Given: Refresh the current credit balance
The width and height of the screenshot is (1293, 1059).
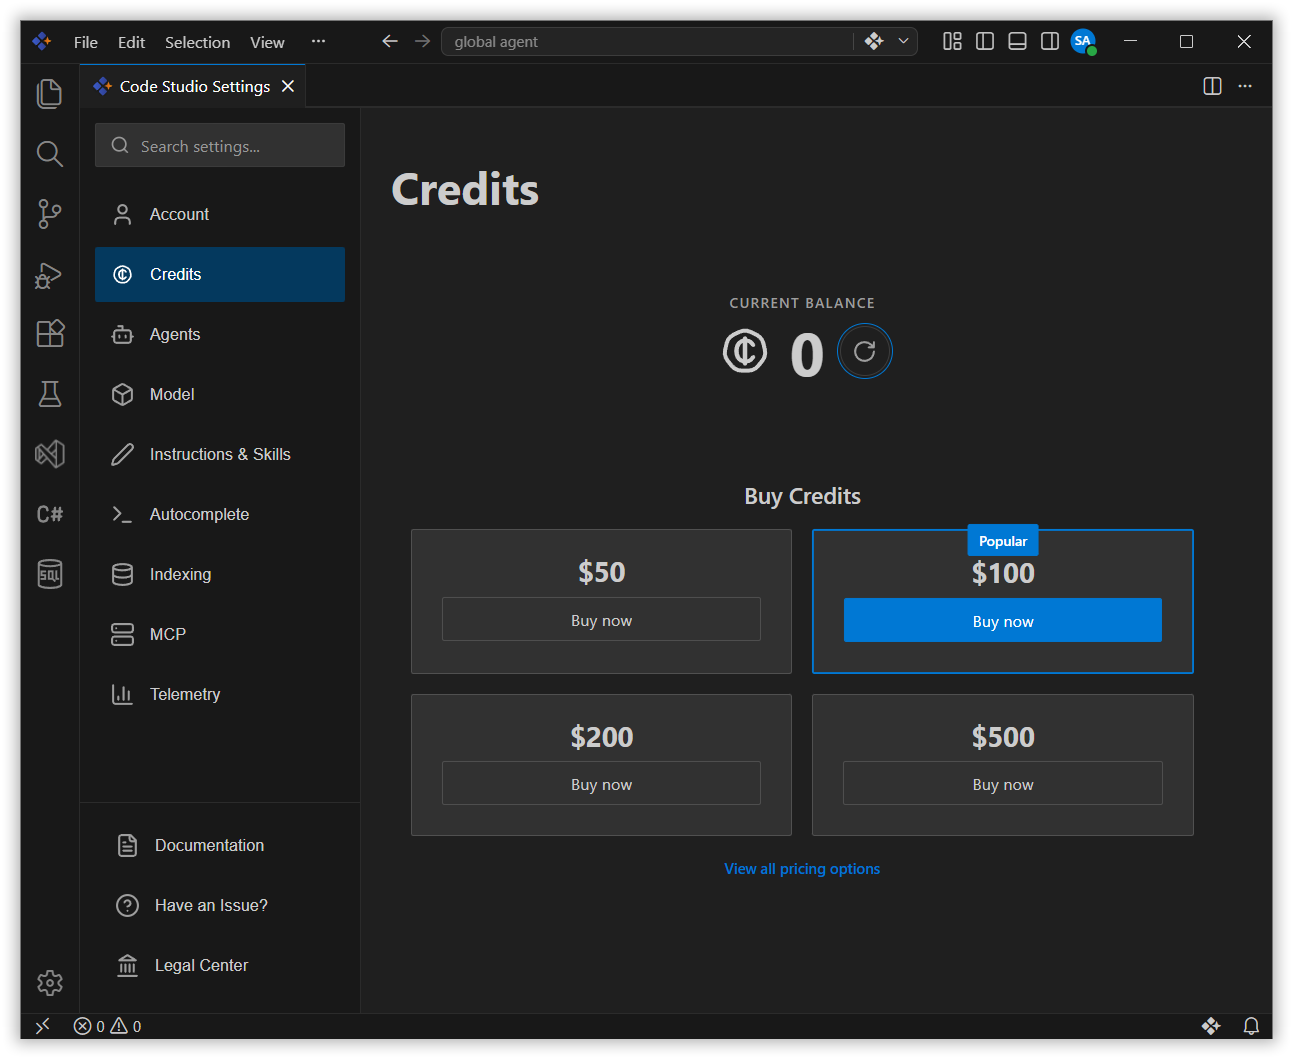Looking at the screenshot, I should pos(865,351).
